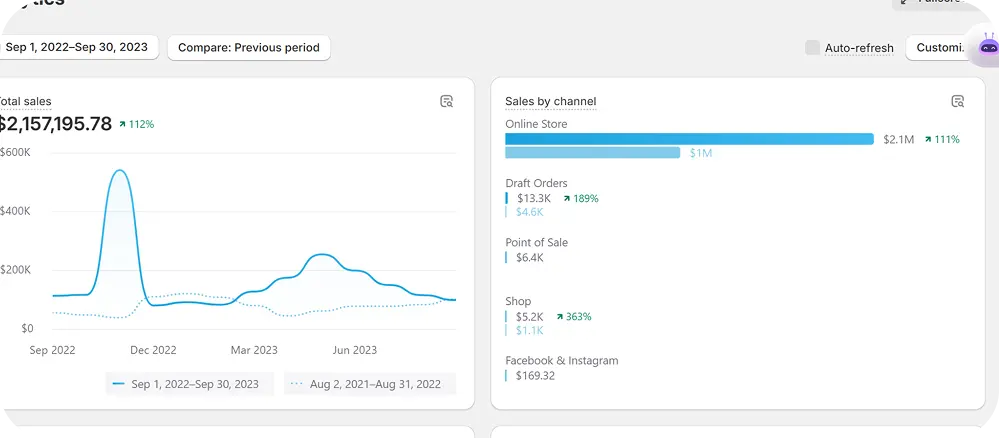Open report icon on Sales by channel card
Screen dimensions: 999x438
pos(958,101)
